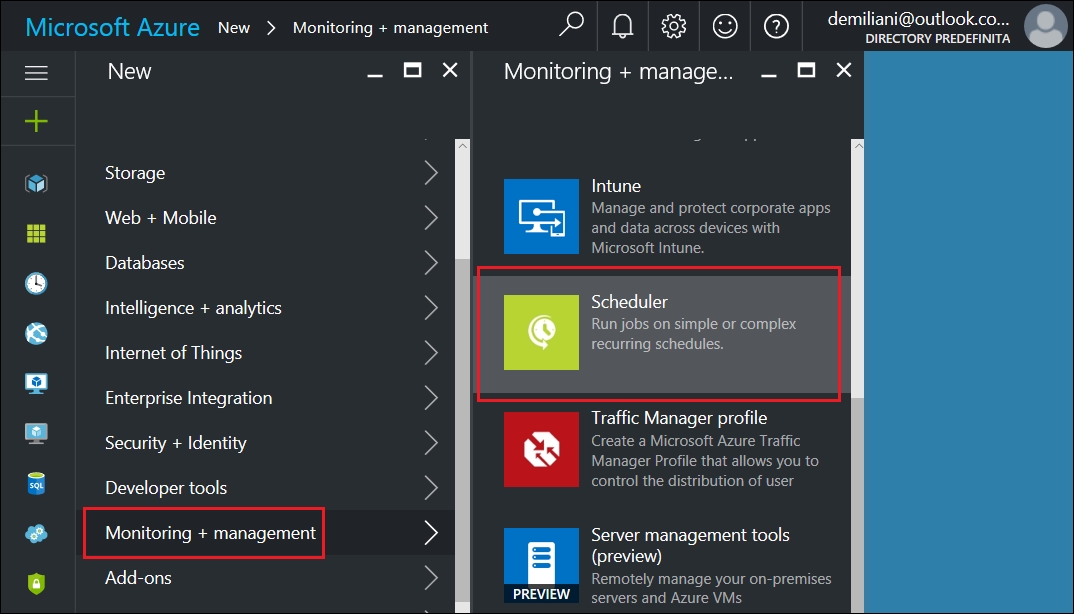Viewport: 1074px width, 614px height.
Task: Open SQL databases icon in sidebar
Action: (x=36, y=484)
